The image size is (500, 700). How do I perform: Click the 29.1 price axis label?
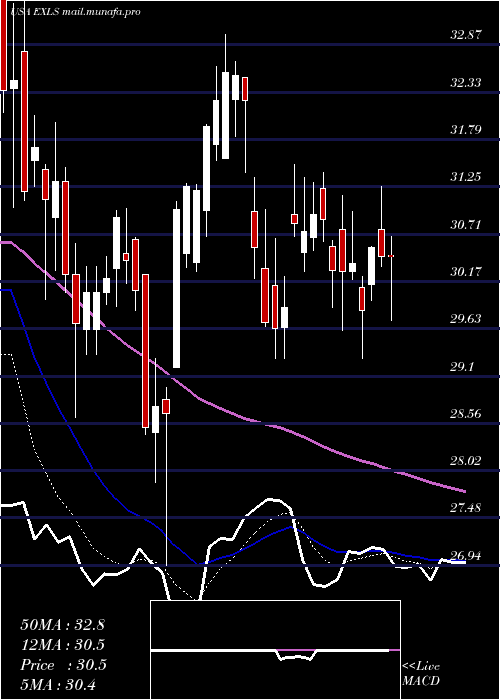(462, 367)
